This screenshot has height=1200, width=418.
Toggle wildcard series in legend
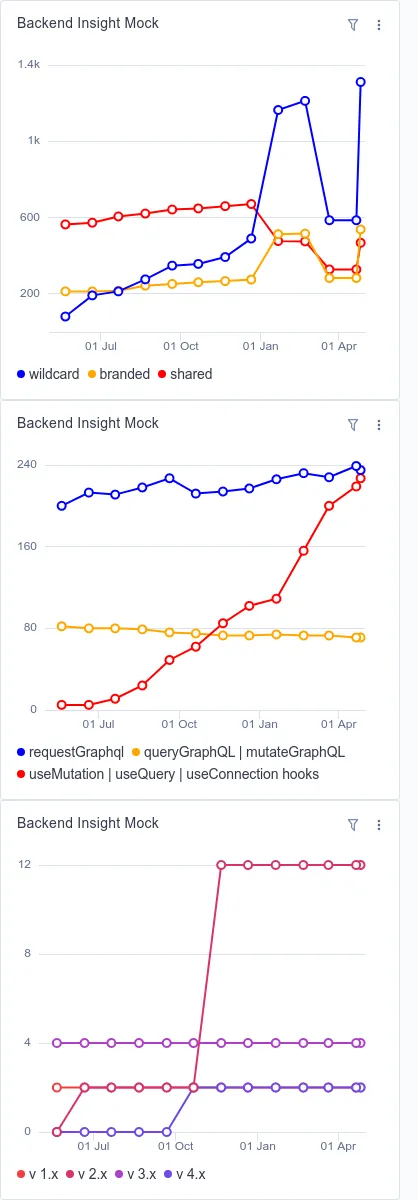coord(49,374)
